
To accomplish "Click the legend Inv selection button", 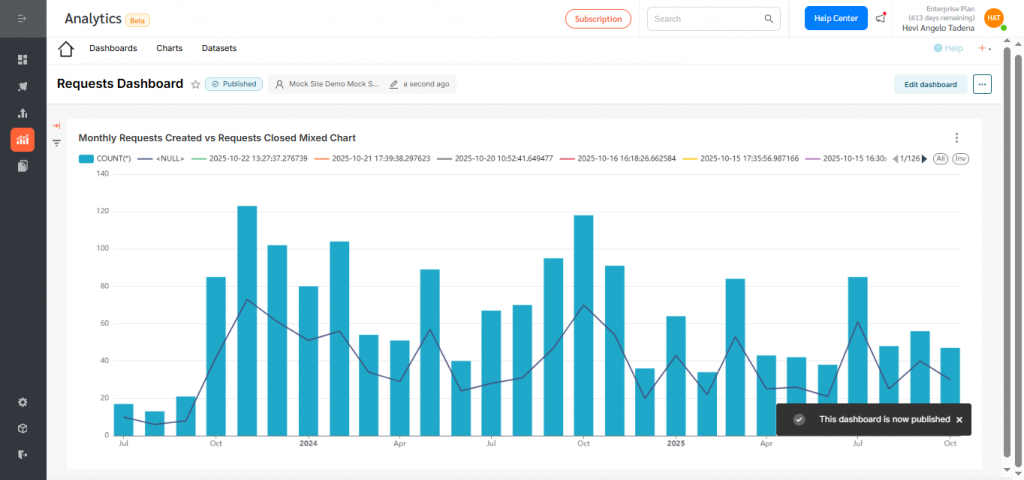I will pyautogui.click(x=960, y=158).
